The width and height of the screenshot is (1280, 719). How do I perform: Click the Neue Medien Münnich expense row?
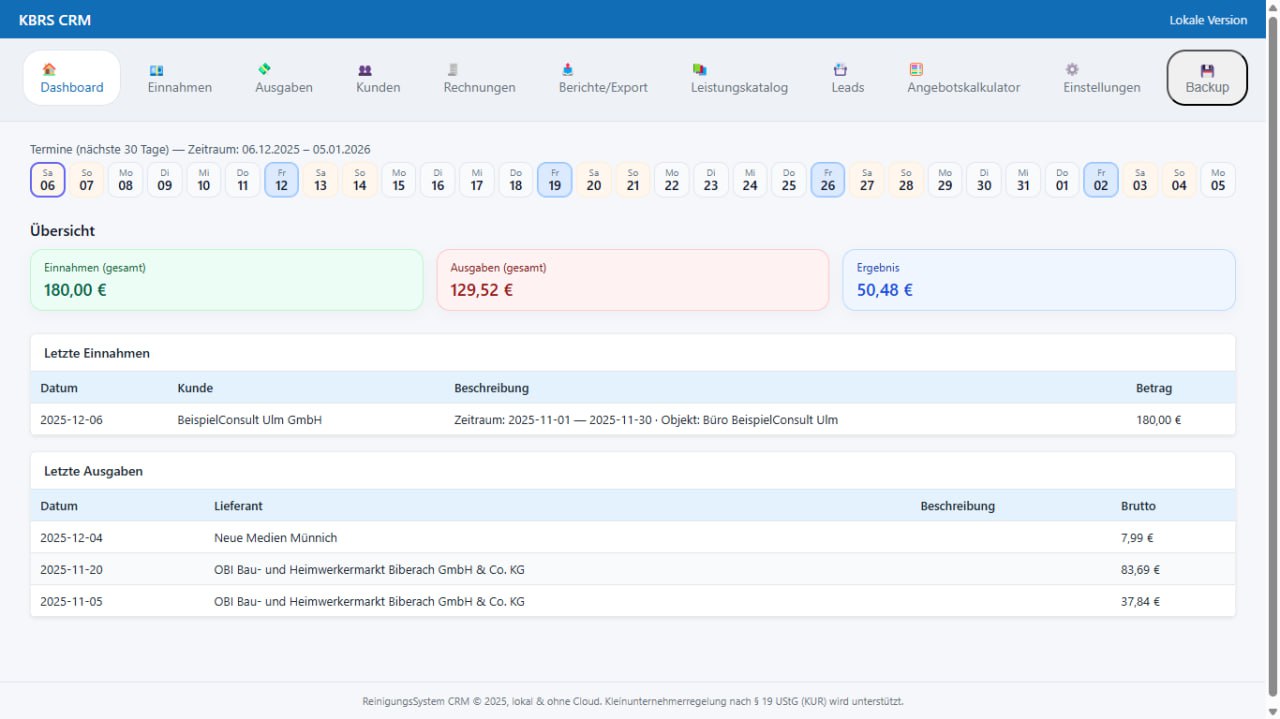[x=275, y=538]
